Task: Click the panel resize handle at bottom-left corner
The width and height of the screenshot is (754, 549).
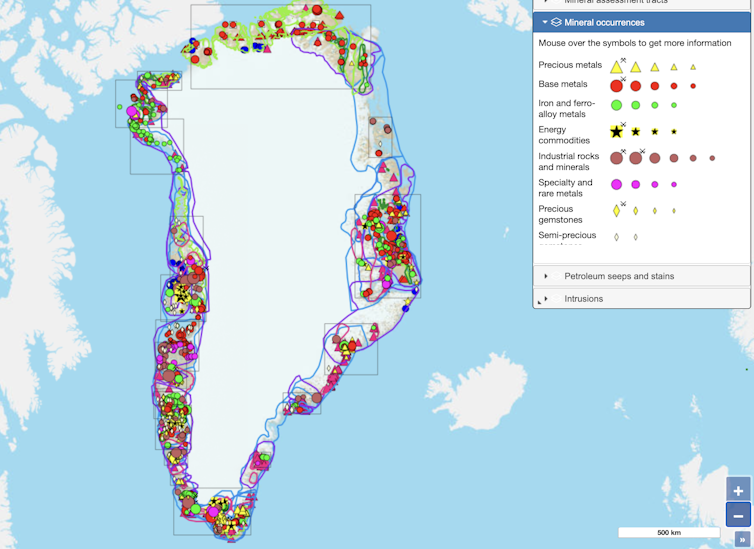Action: pyautogui.click(x=538, y=302)
